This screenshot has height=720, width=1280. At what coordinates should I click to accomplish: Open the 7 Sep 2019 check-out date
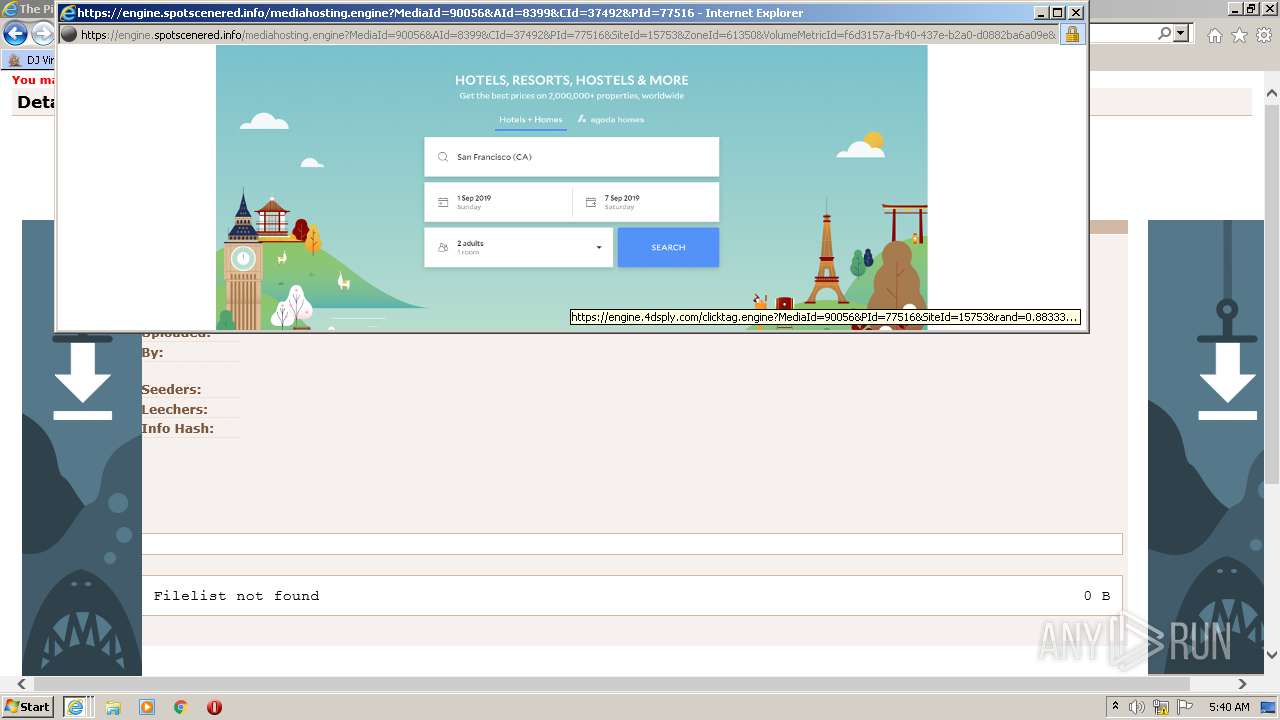[x=646, y=202]
